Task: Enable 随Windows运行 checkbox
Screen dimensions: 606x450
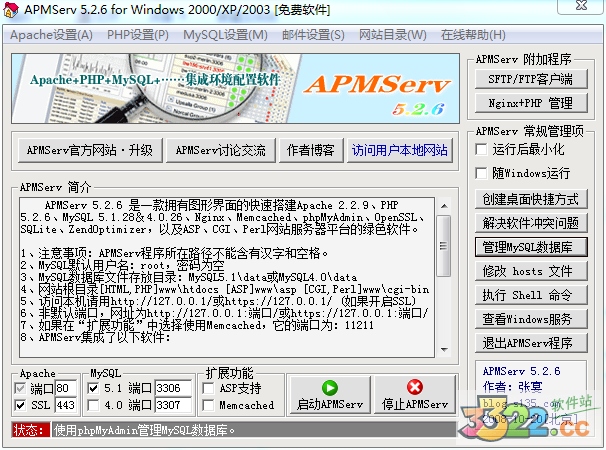Action: coord(481,173)
